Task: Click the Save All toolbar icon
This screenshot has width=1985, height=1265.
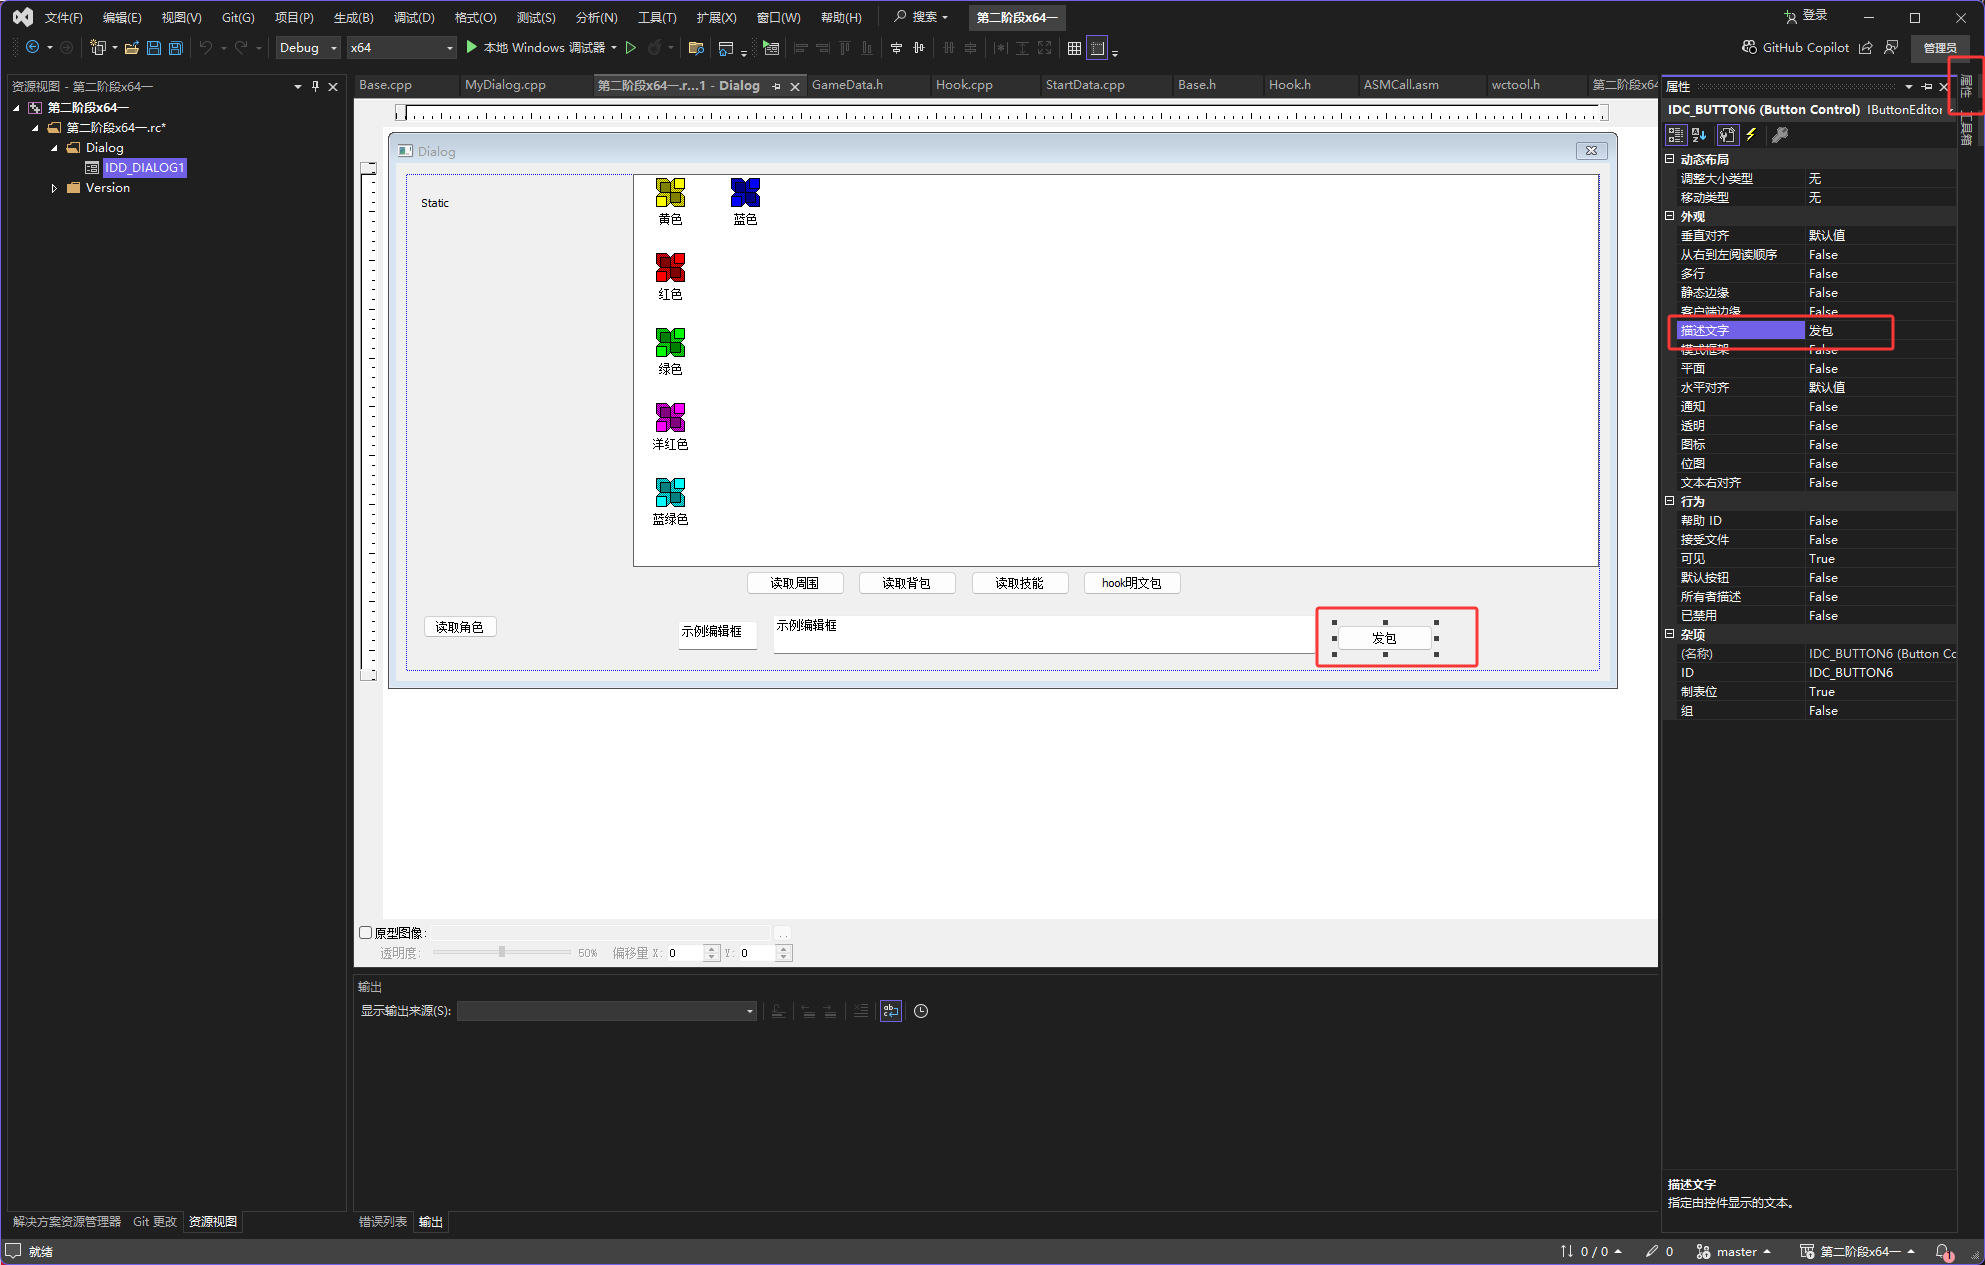Action: tap(176, 48)
